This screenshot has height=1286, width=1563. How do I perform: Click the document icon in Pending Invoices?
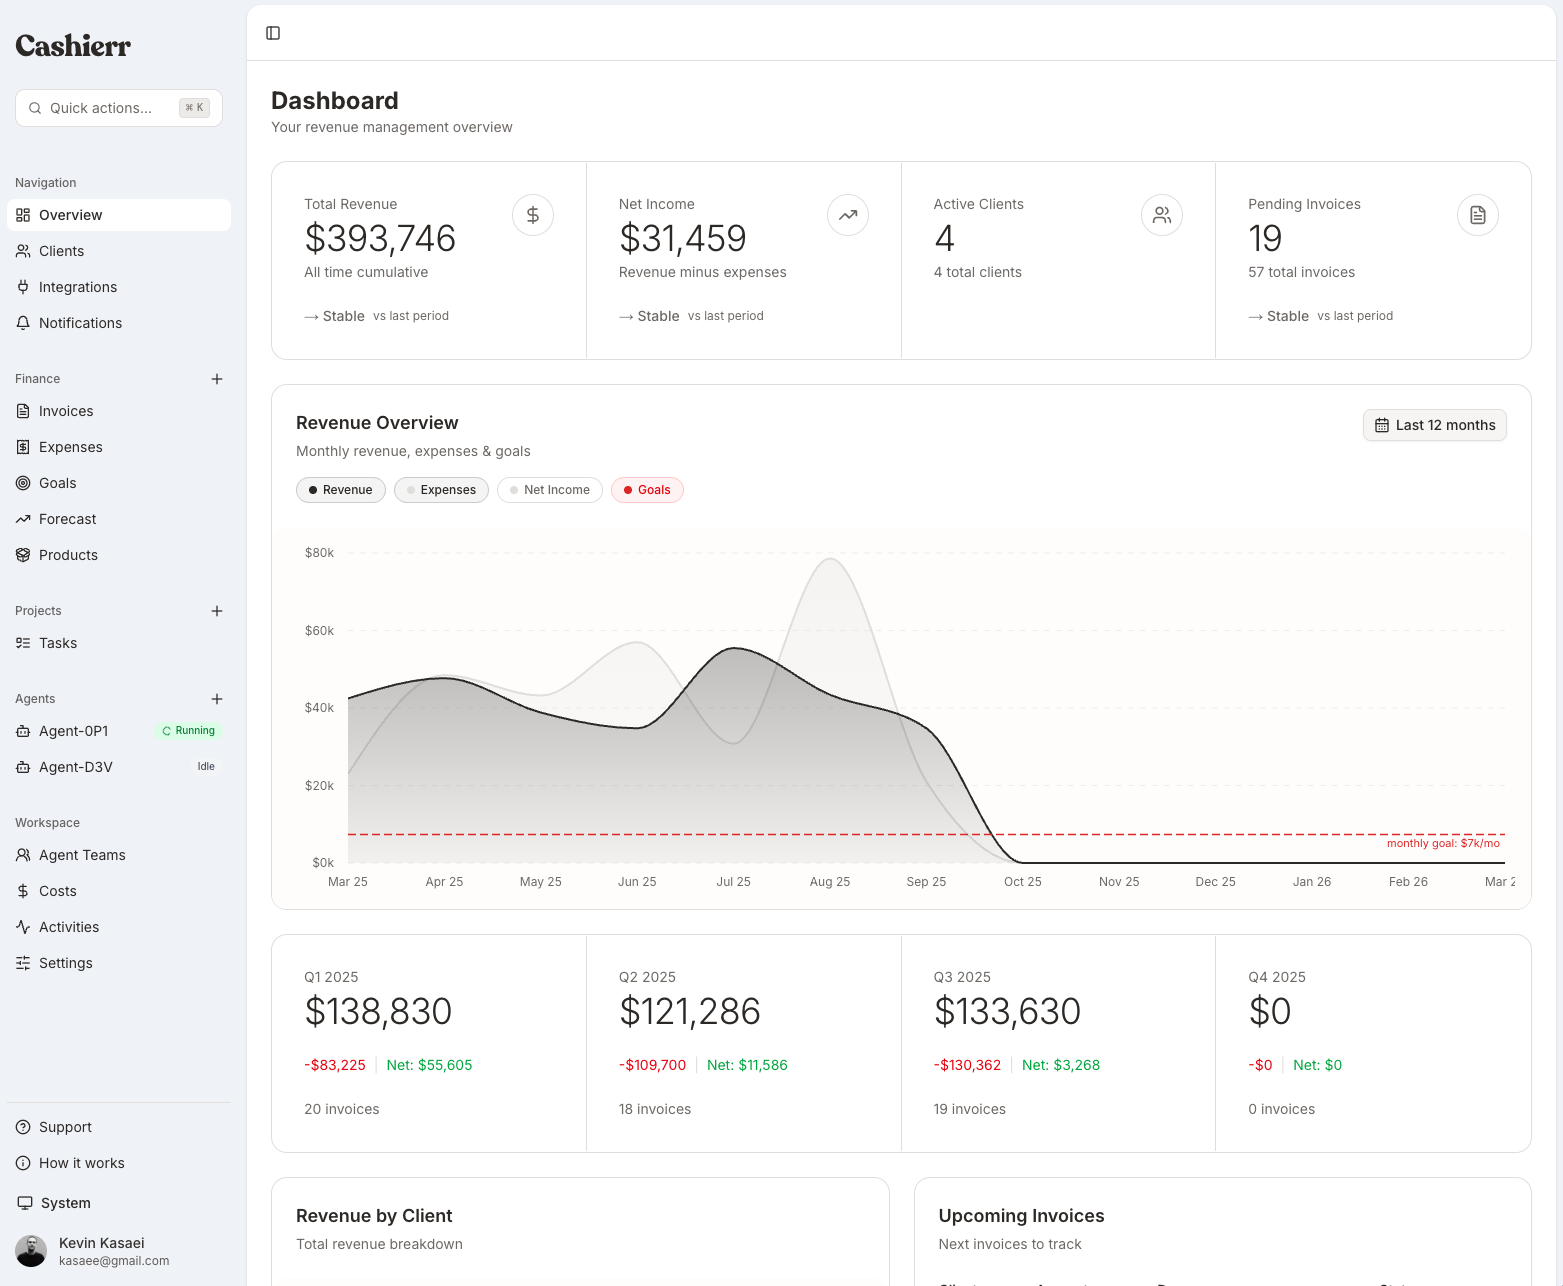[x=1477, y=215]
